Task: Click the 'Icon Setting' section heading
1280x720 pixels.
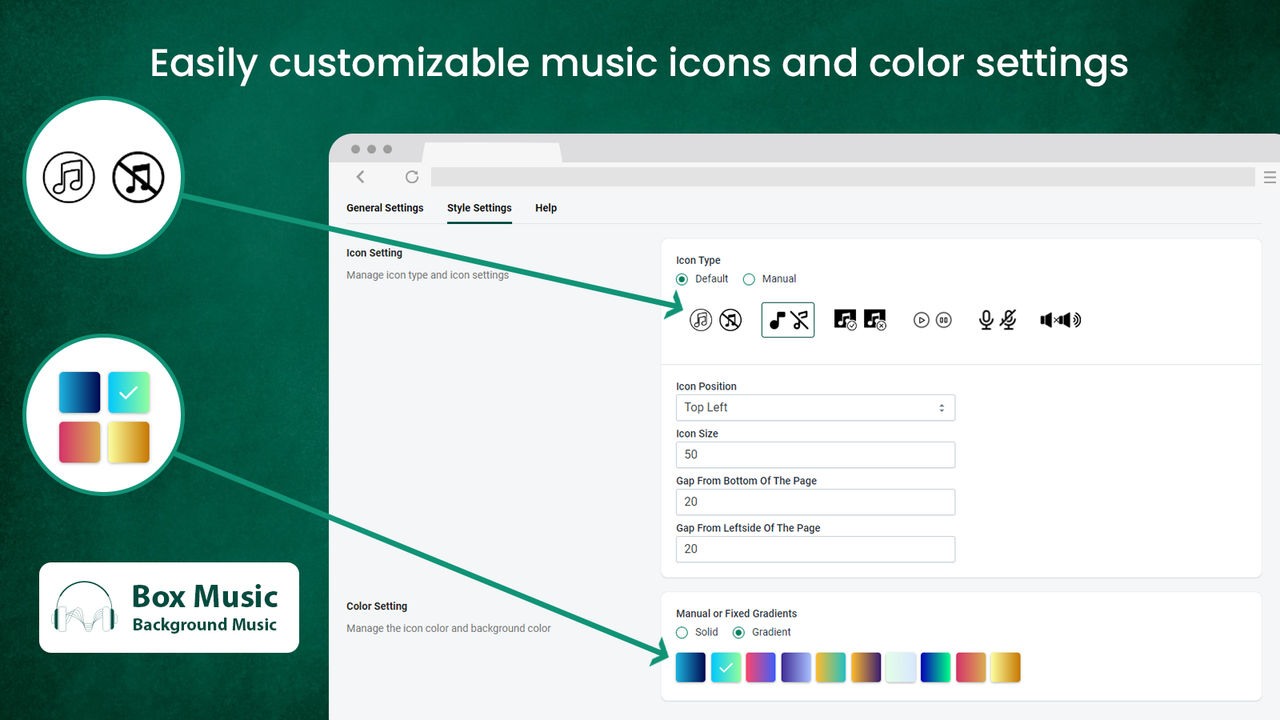Action: pos(374,253)
